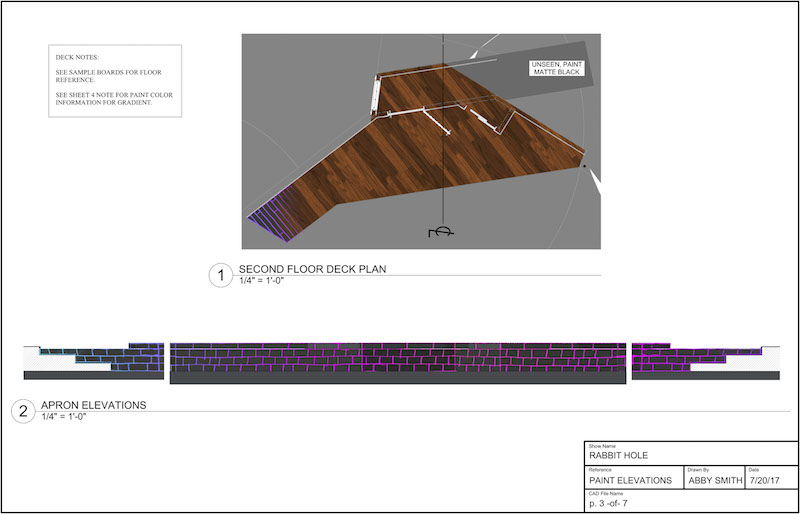Click the Abby Smith drawn-by field

point(714,480)
